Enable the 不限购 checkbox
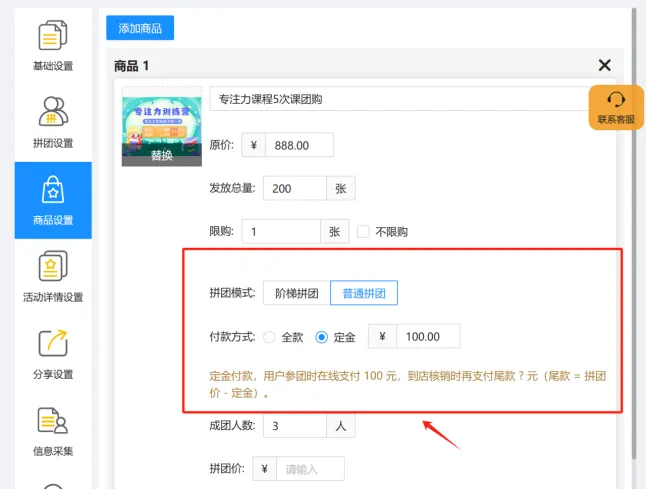Viewport: 646px width, 489px height. [364, 231]
